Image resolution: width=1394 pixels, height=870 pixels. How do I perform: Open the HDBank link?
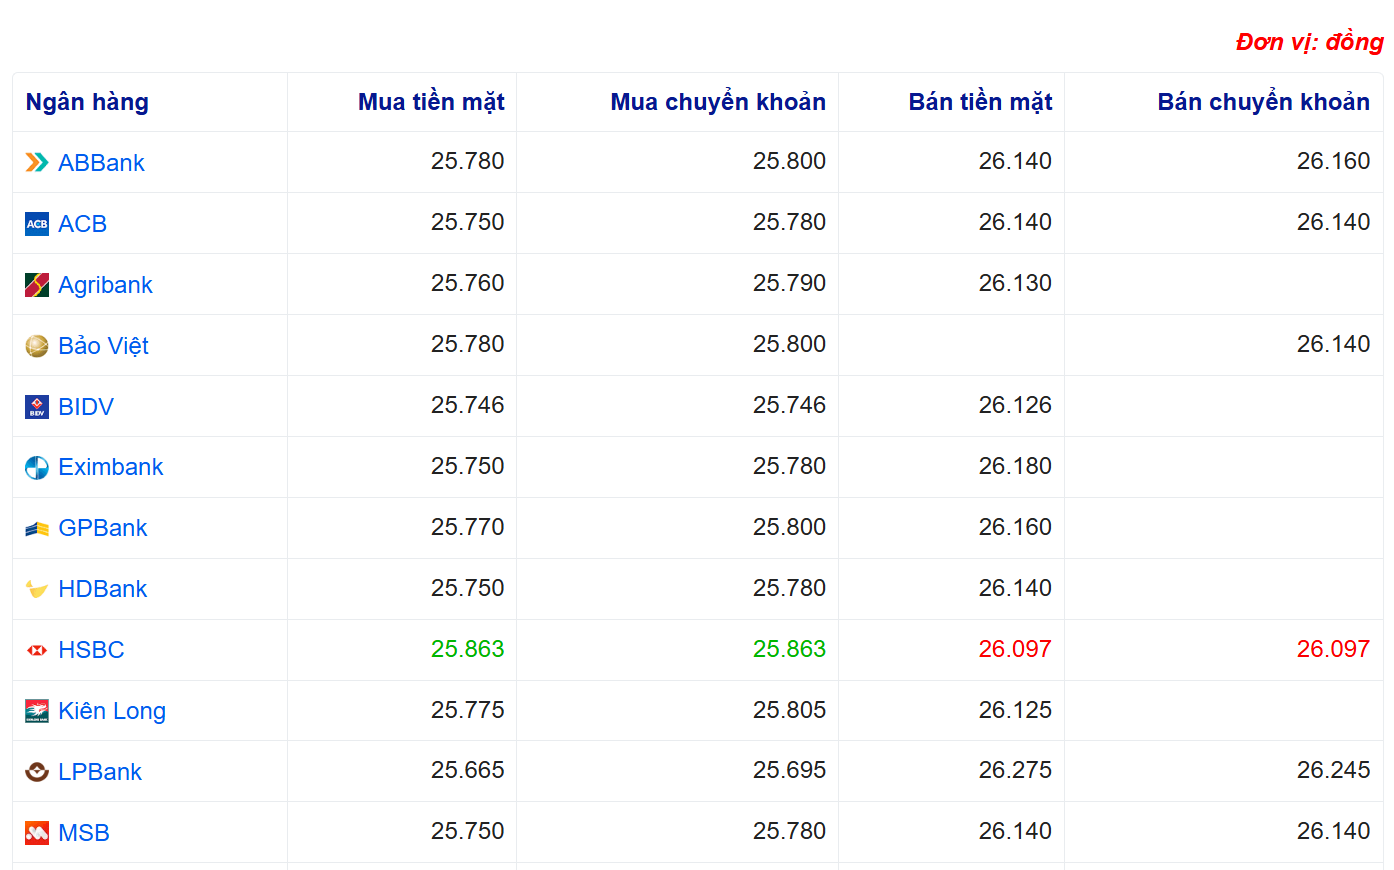coord(102,589)
